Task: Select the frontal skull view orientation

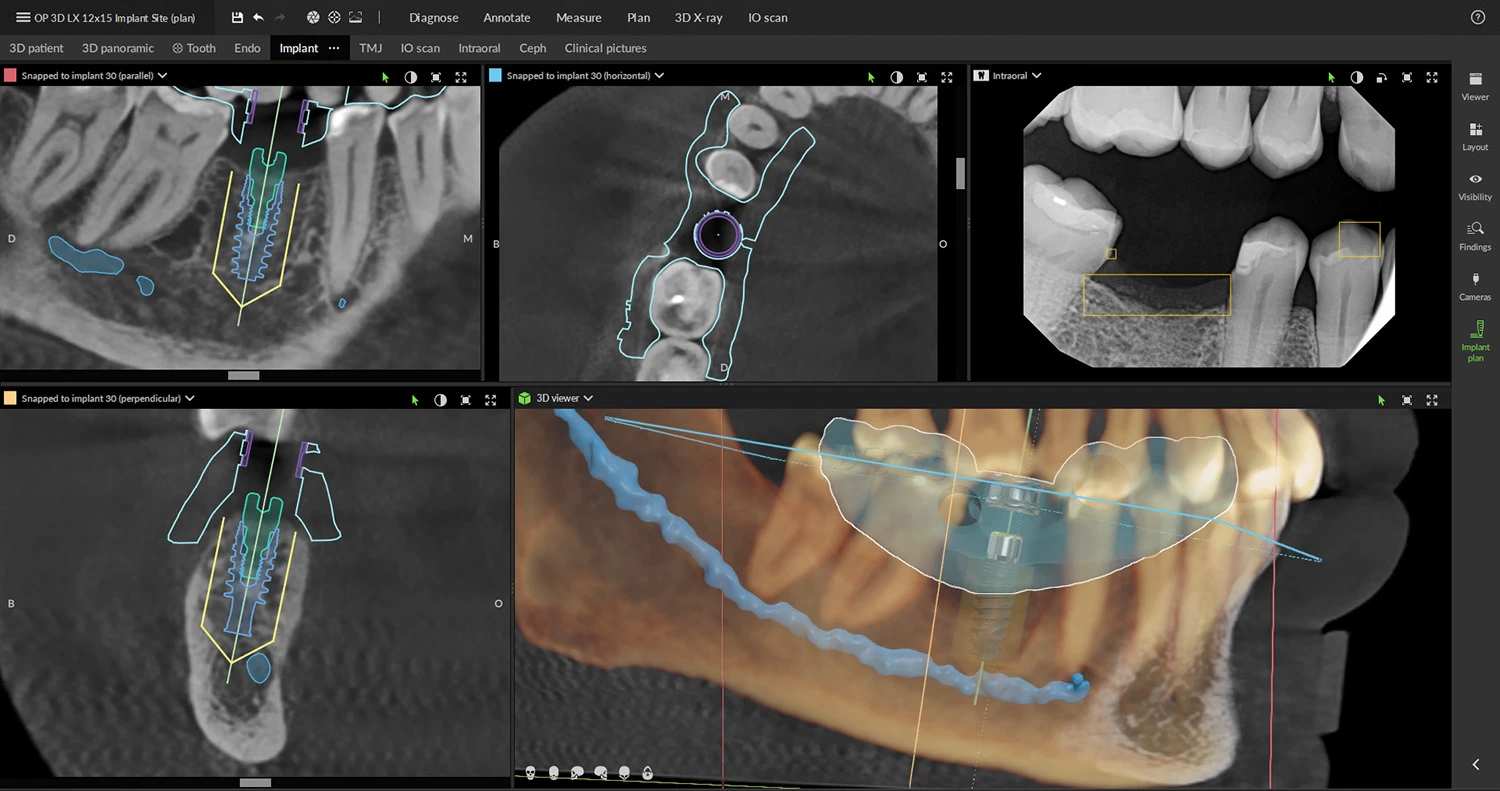Action: (x=530, y=772)
